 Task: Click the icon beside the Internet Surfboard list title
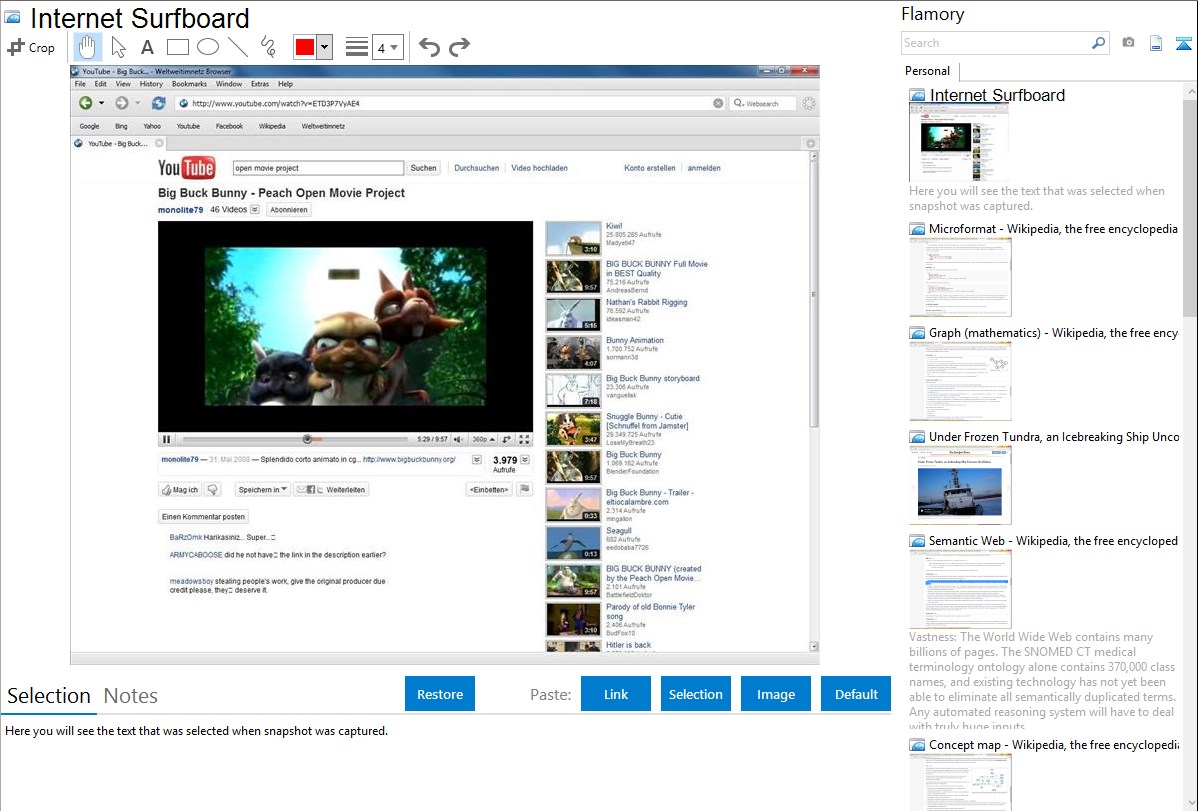tap(917, 96)
